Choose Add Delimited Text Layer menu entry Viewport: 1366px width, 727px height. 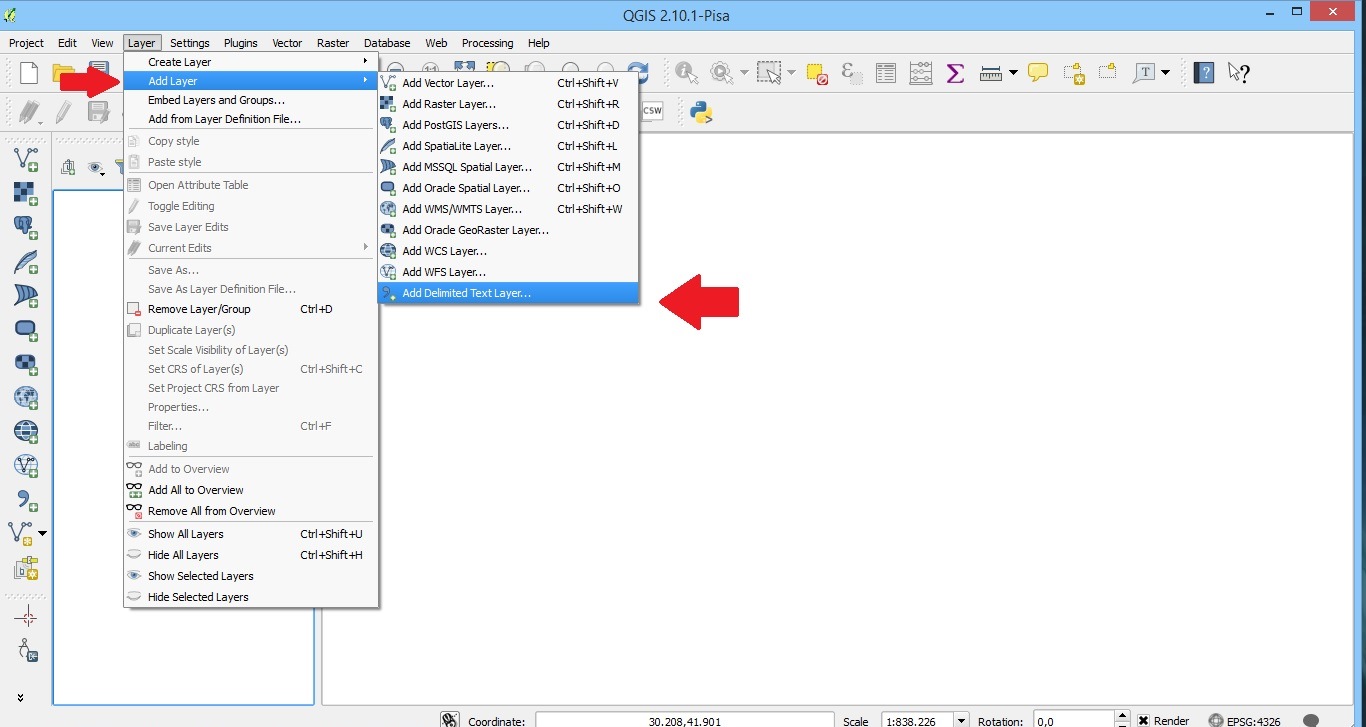[508, 293]
